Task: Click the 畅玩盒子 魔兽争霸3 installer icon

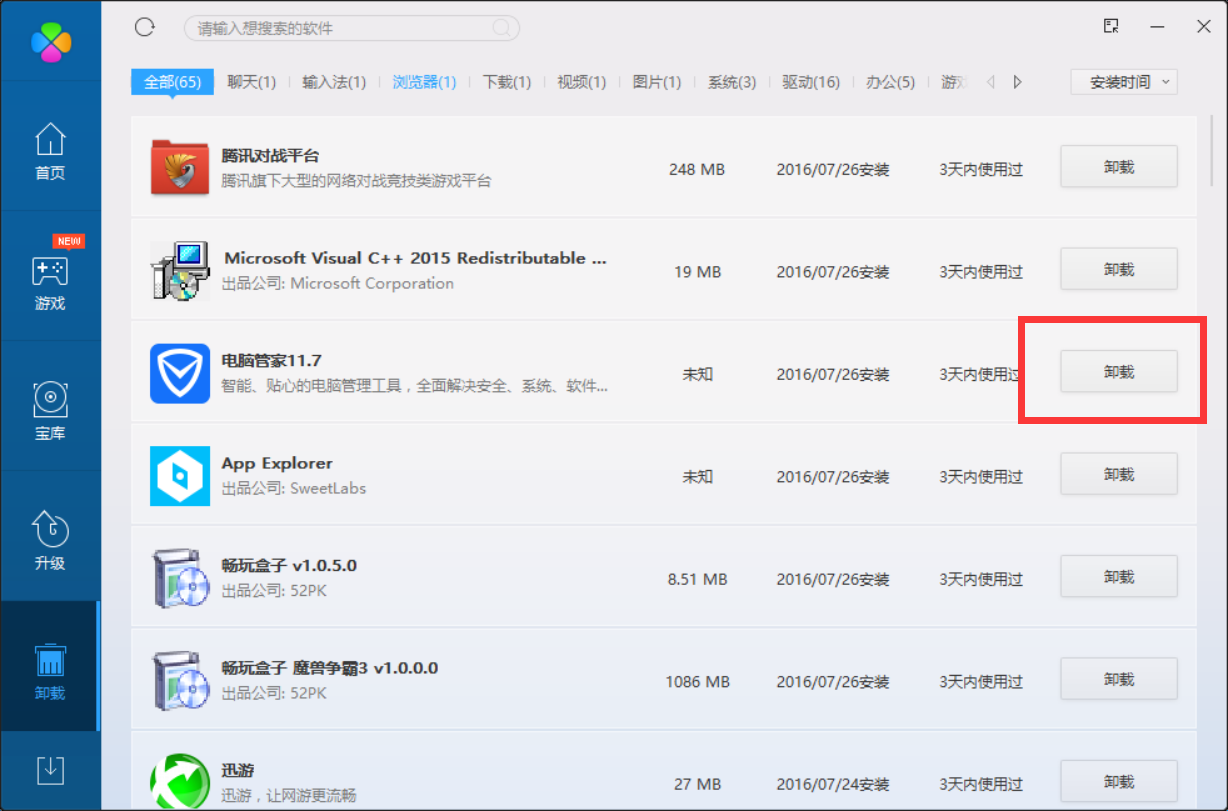Action: (x=180, y=681)
